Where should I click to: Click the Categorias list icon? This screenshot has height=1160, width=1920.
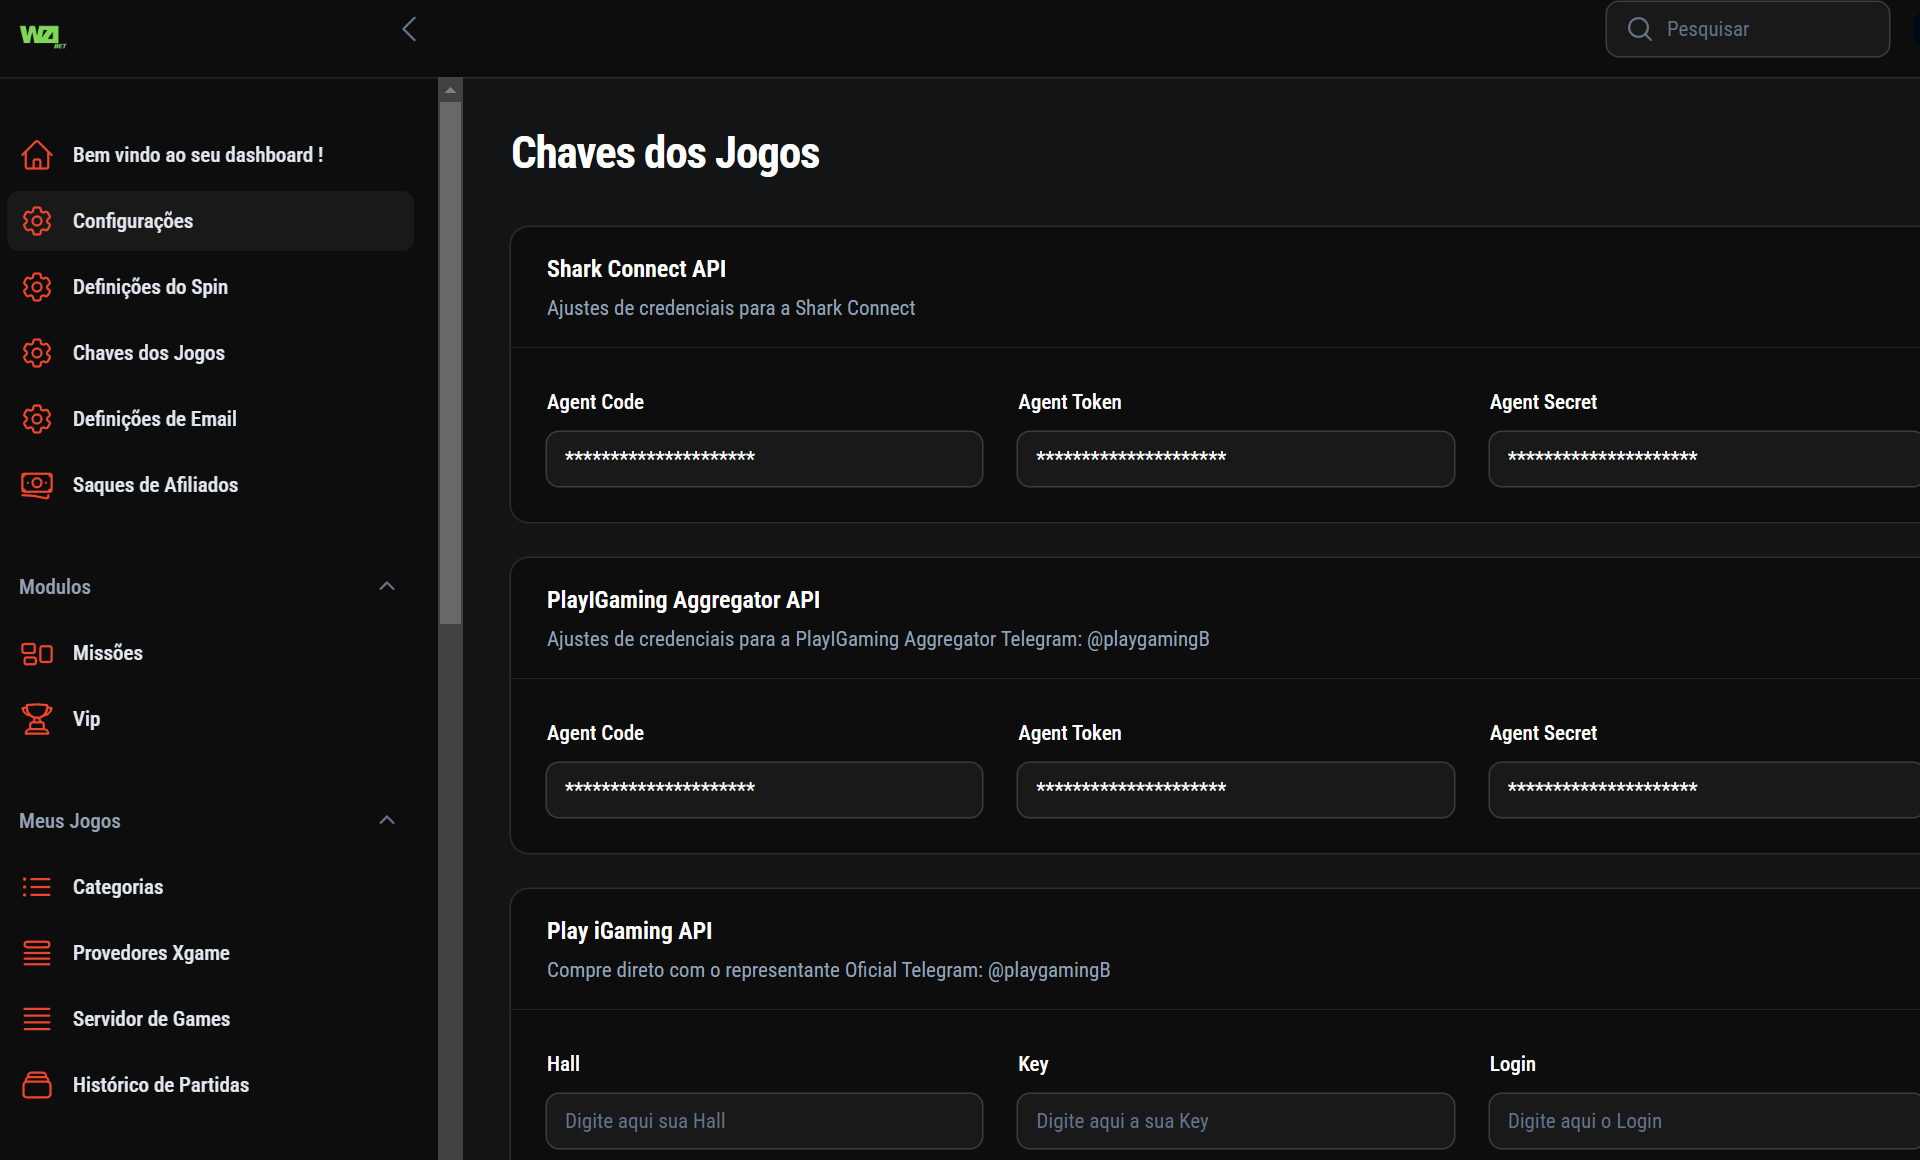click(37, 887)
